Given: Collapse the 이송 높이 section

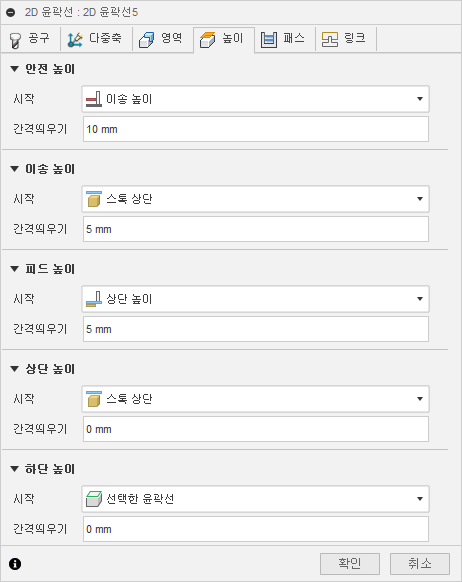Looking at the screenshot, I should pos(14,169).
